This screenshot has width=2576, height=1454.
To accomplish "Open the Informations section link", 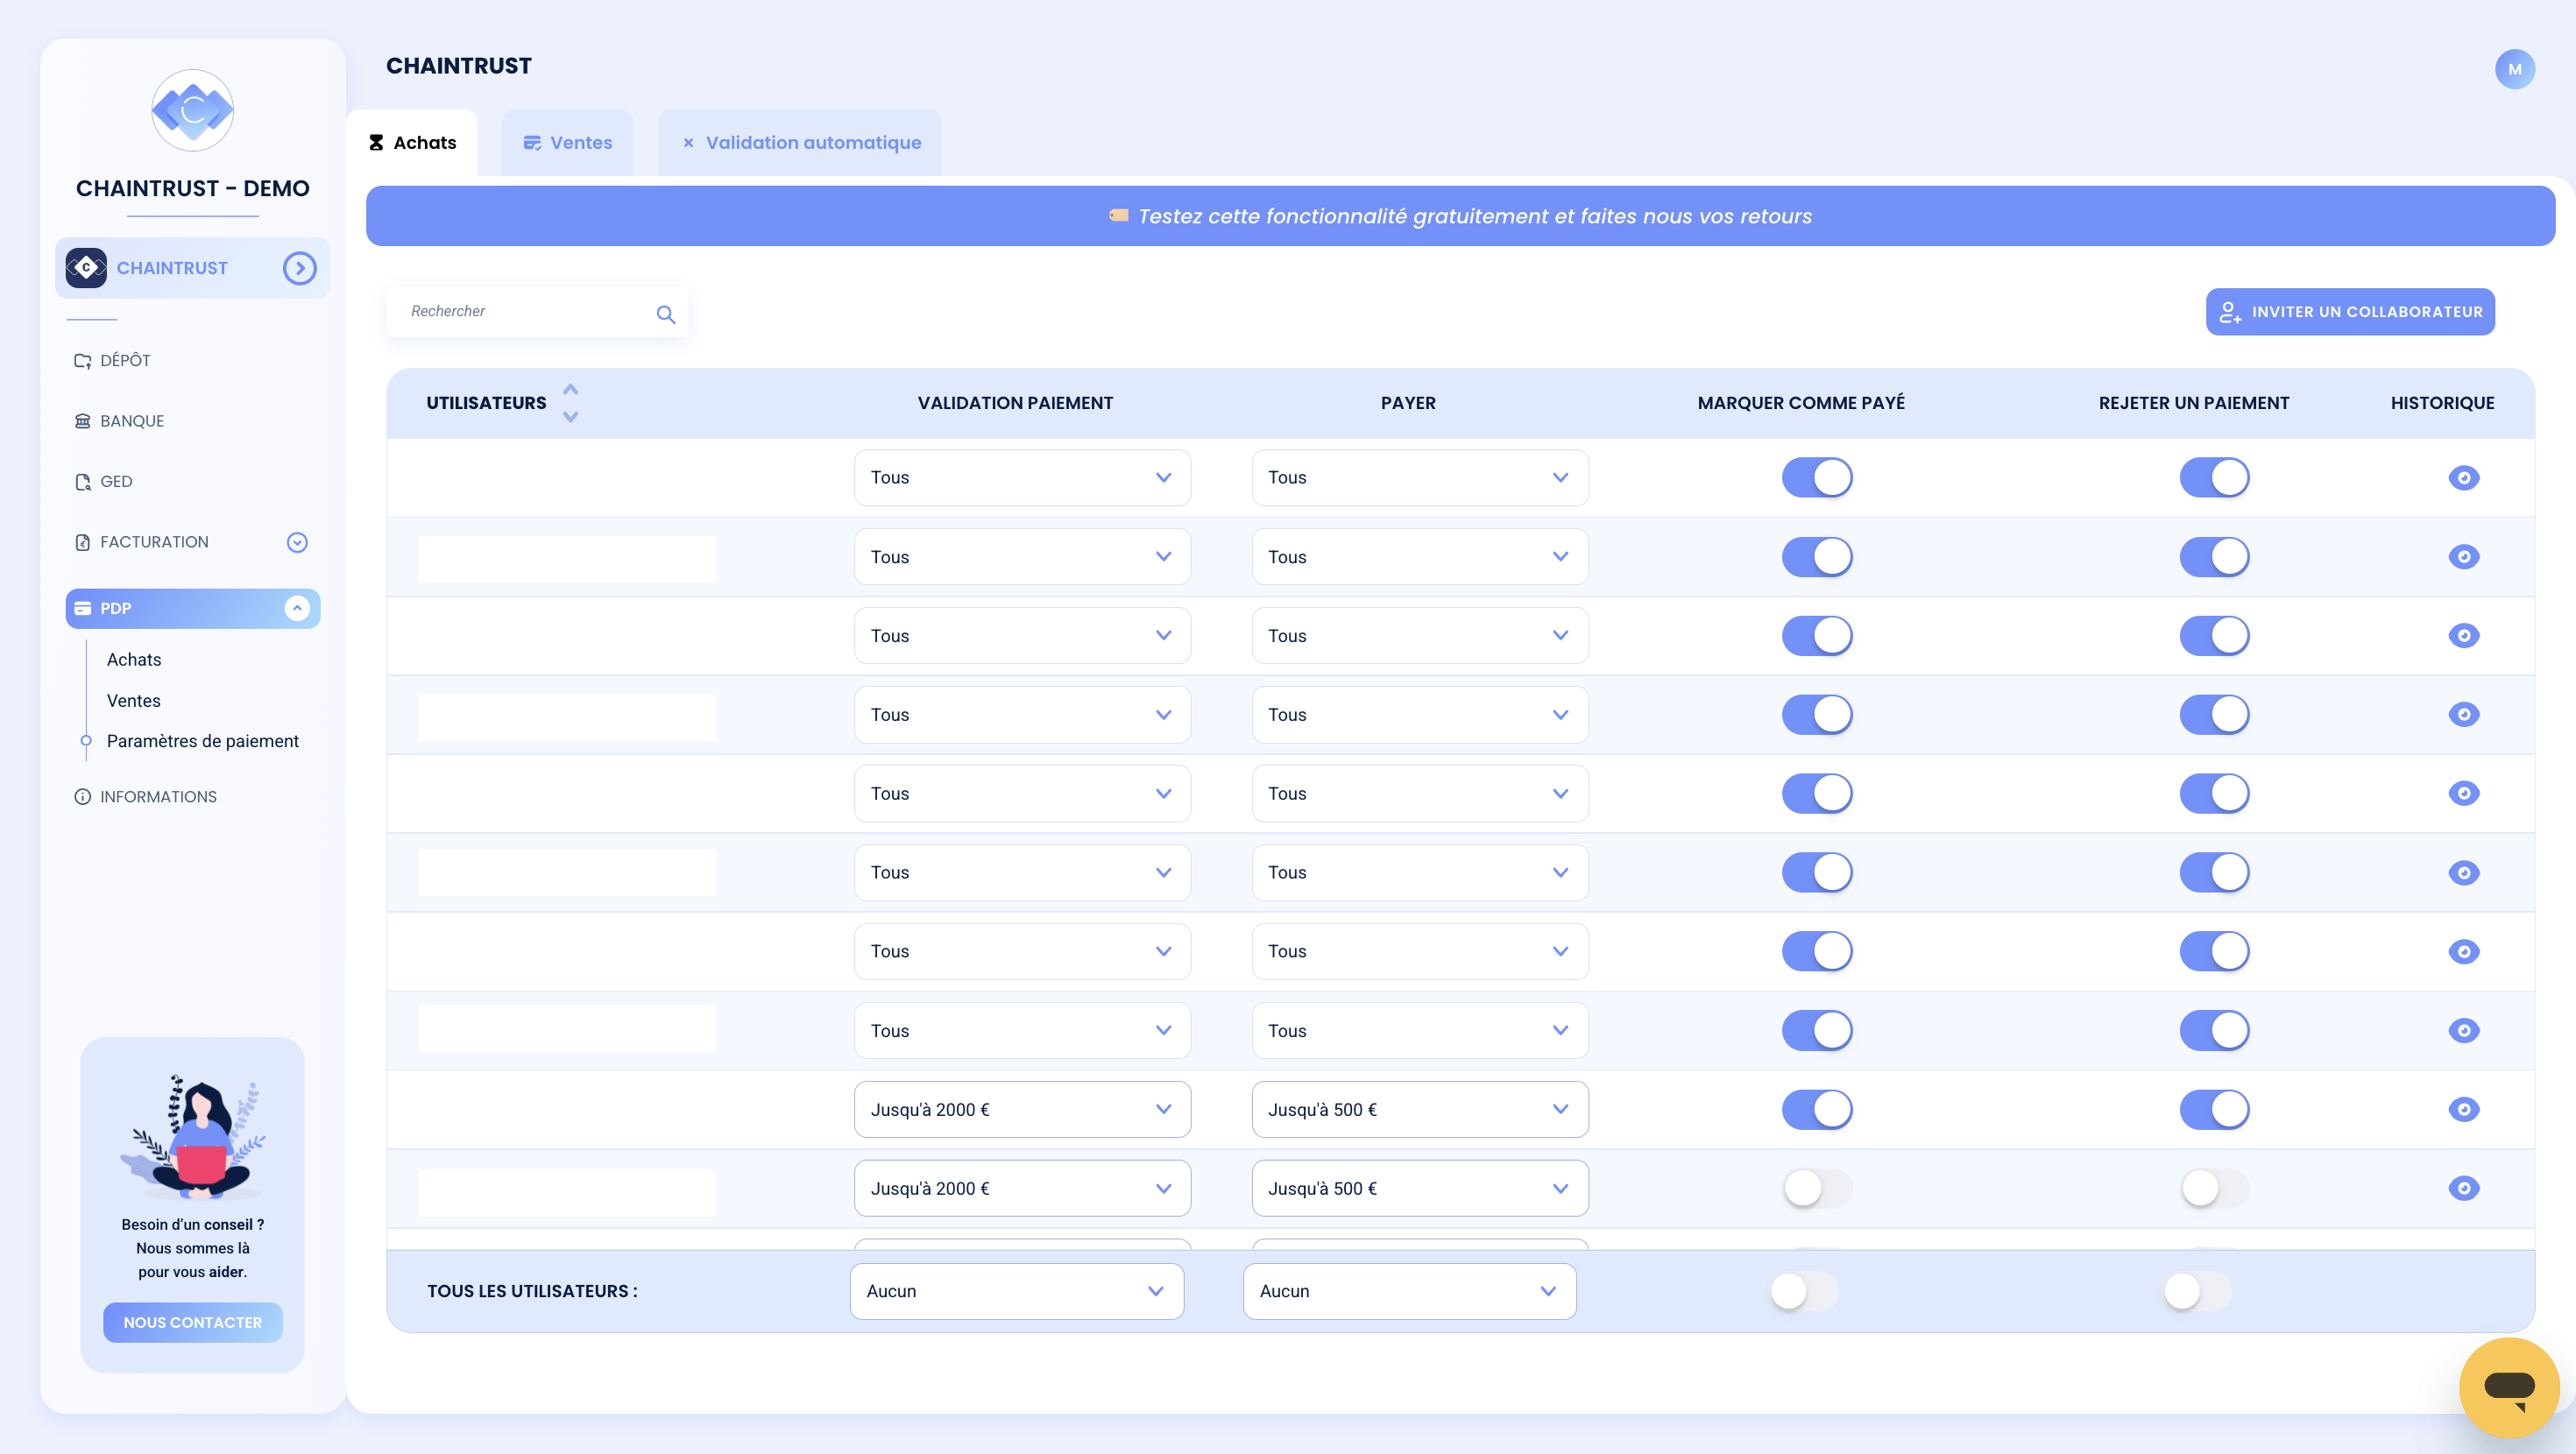I will pyautogui.click(x=158, y=797).
